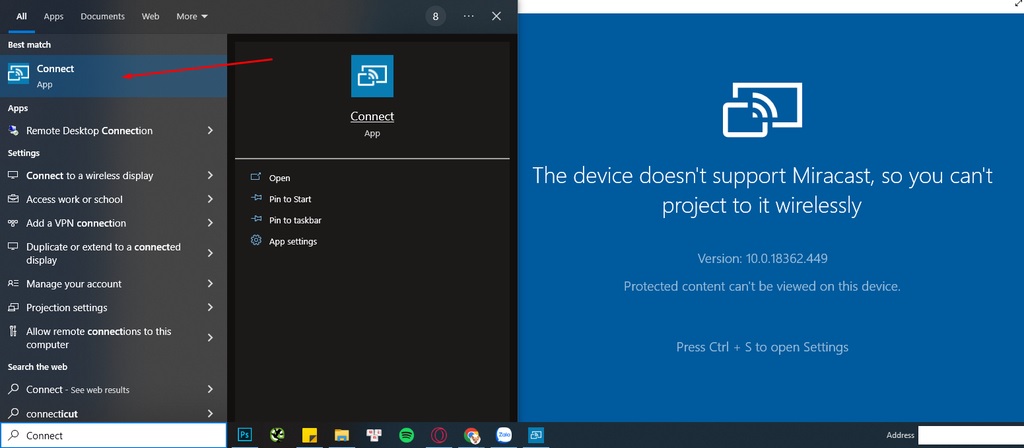1024x448 pixels.
Task: Open Zalo from the taskbar
Action: pos(504,435)
